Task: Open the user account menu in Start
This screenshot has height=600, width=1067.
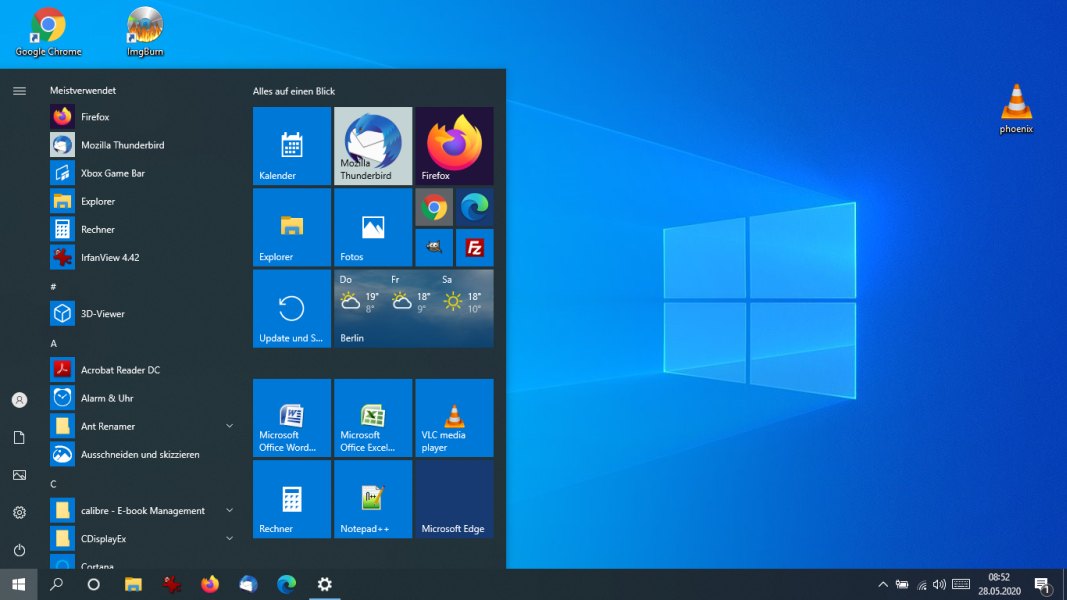Action: (x=19, y=400)
